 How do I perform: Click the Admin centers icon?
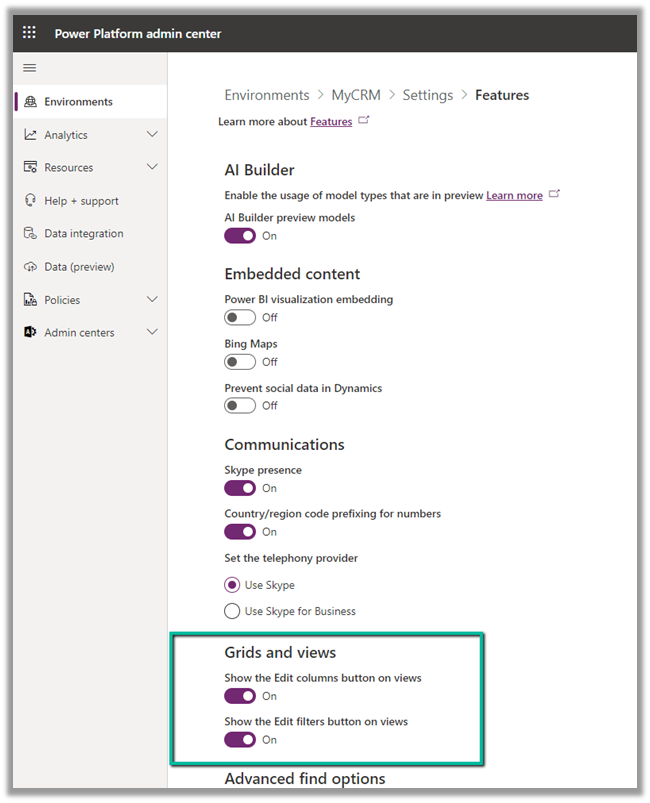(31, 333)
